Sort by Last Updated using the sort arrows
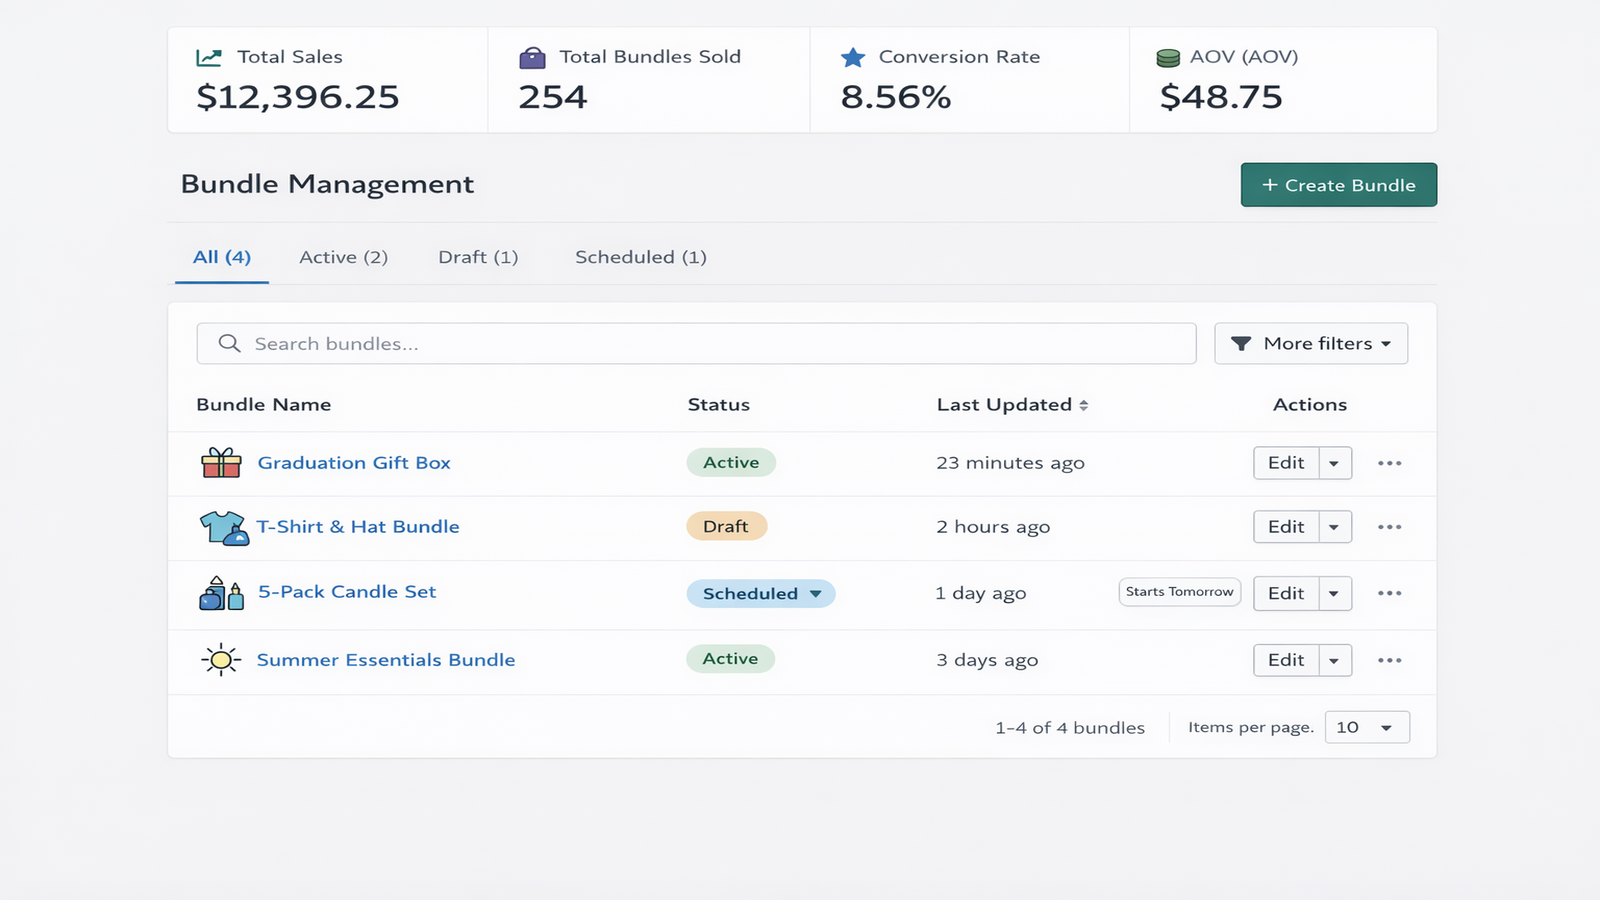The image size is (1600, 900). (x=1083, y=405)
